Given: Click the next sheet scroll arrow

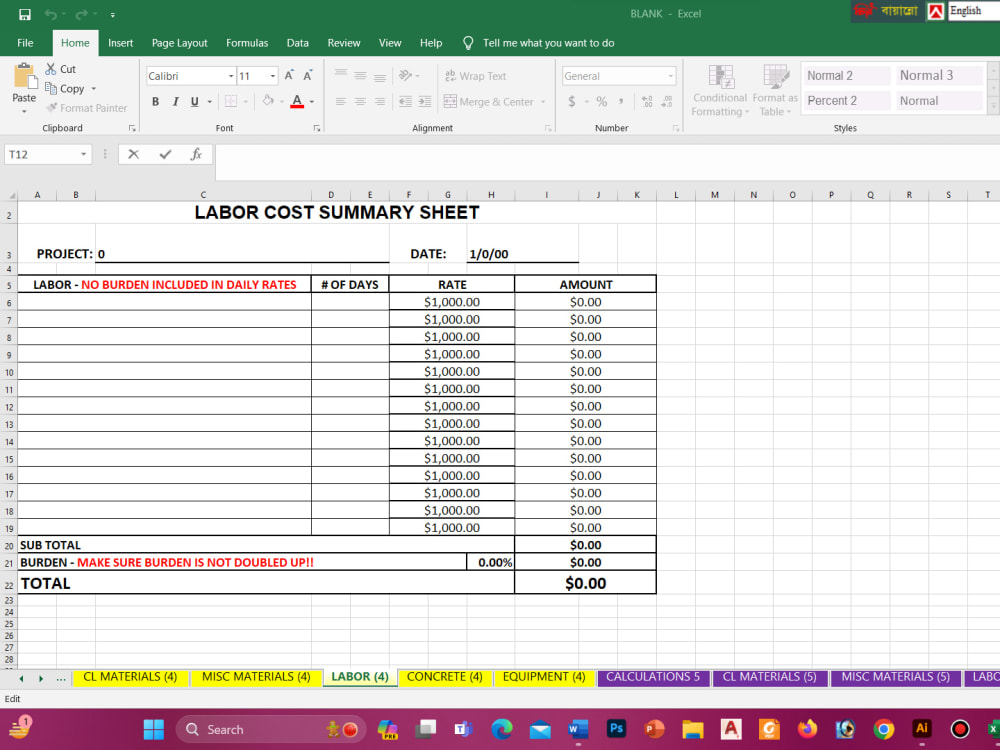Looking at the screenshot, I should click(x=41, y=679).
